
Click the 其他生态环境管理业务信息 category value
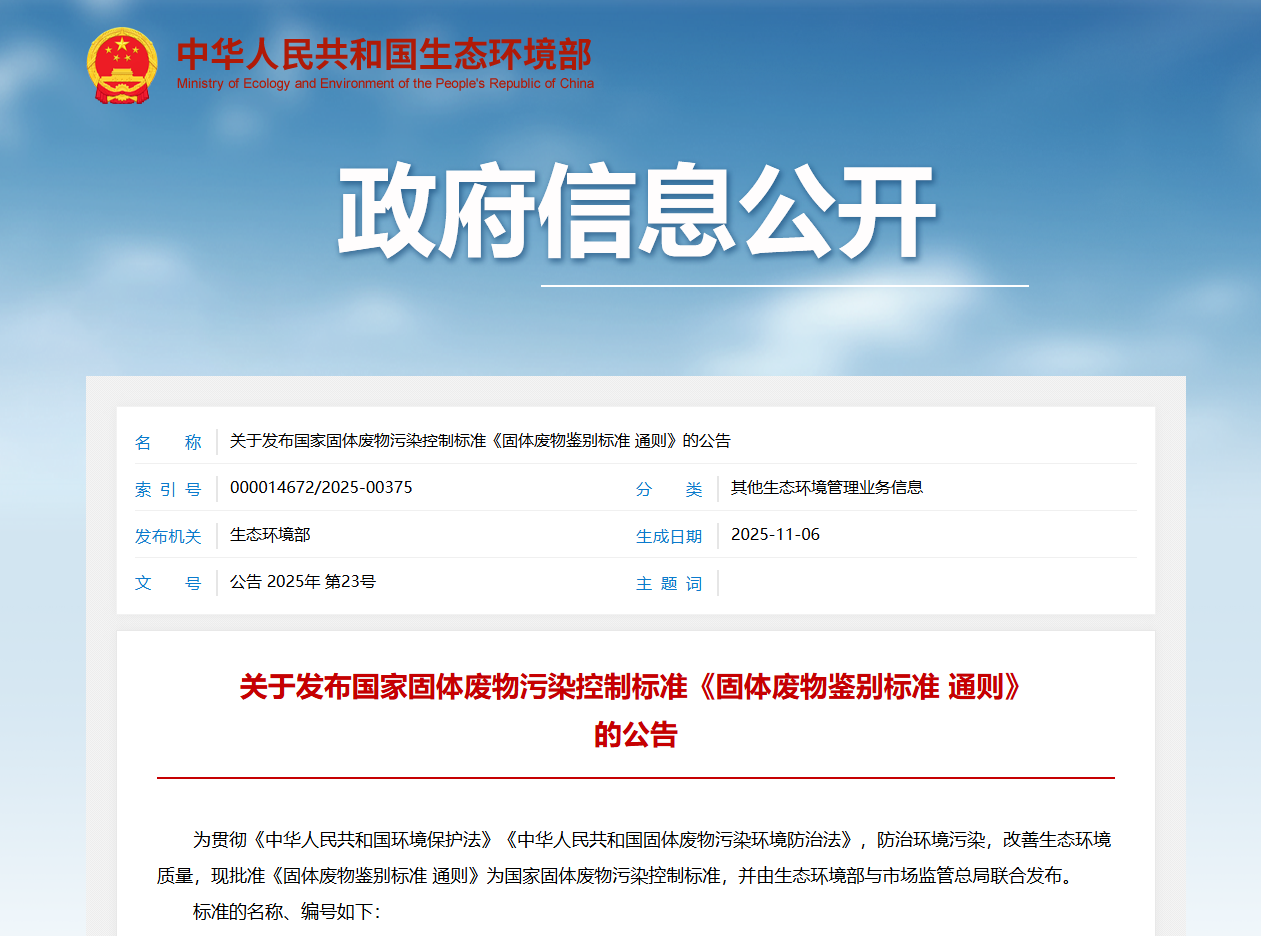click(x=826, y=488)
